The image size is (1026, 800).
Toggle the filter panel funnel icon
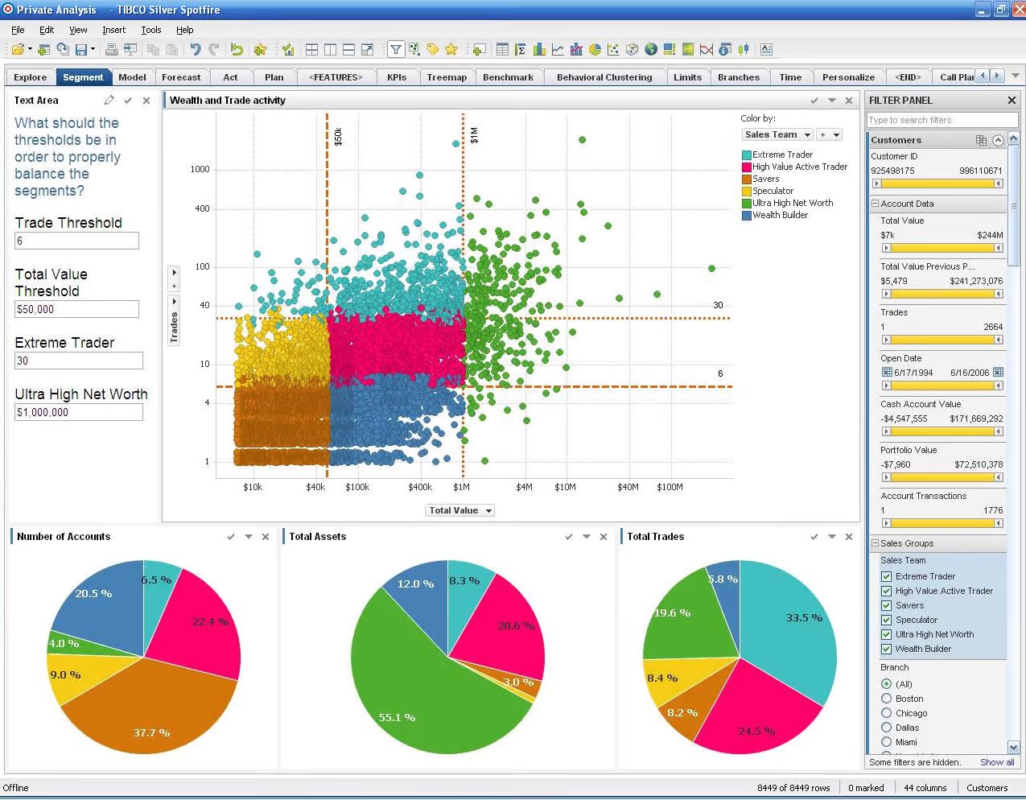[x=396, y=49]
